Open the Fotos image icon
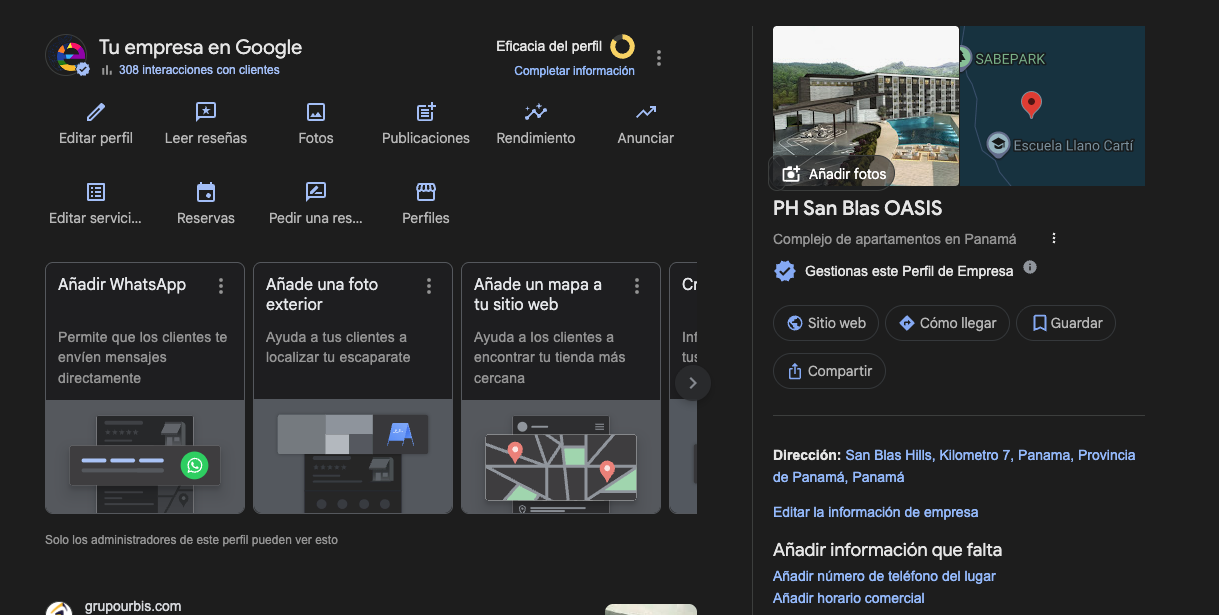The width and height of the screenshot is (1219, 615). (316, 112)
